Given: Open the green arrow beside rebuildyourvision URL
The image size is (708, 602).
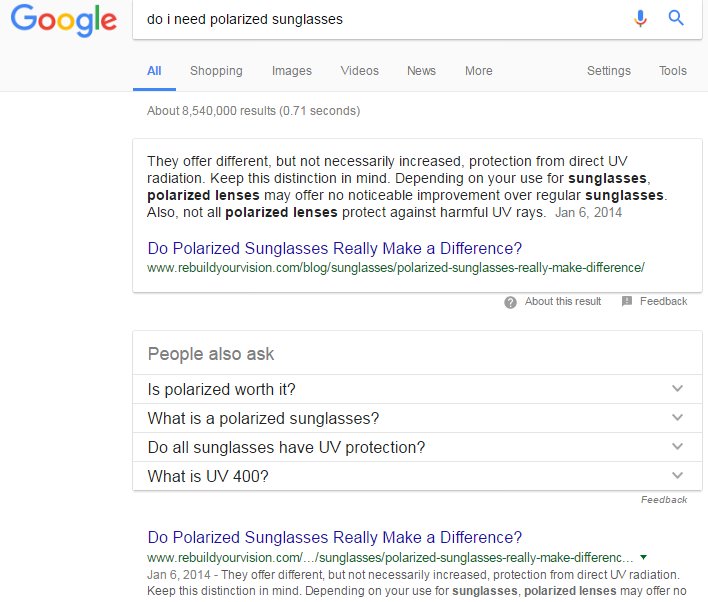Looking at the screenshot, I should pyautogui.click(x=643, y=557).
